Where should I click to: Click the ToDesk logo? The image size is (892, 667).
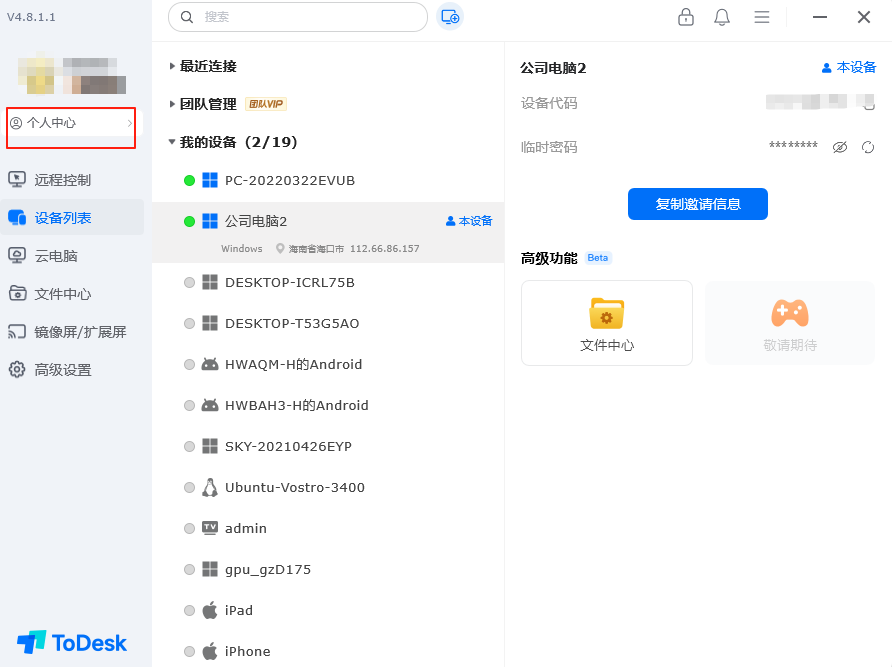click(x=72, y=643)
